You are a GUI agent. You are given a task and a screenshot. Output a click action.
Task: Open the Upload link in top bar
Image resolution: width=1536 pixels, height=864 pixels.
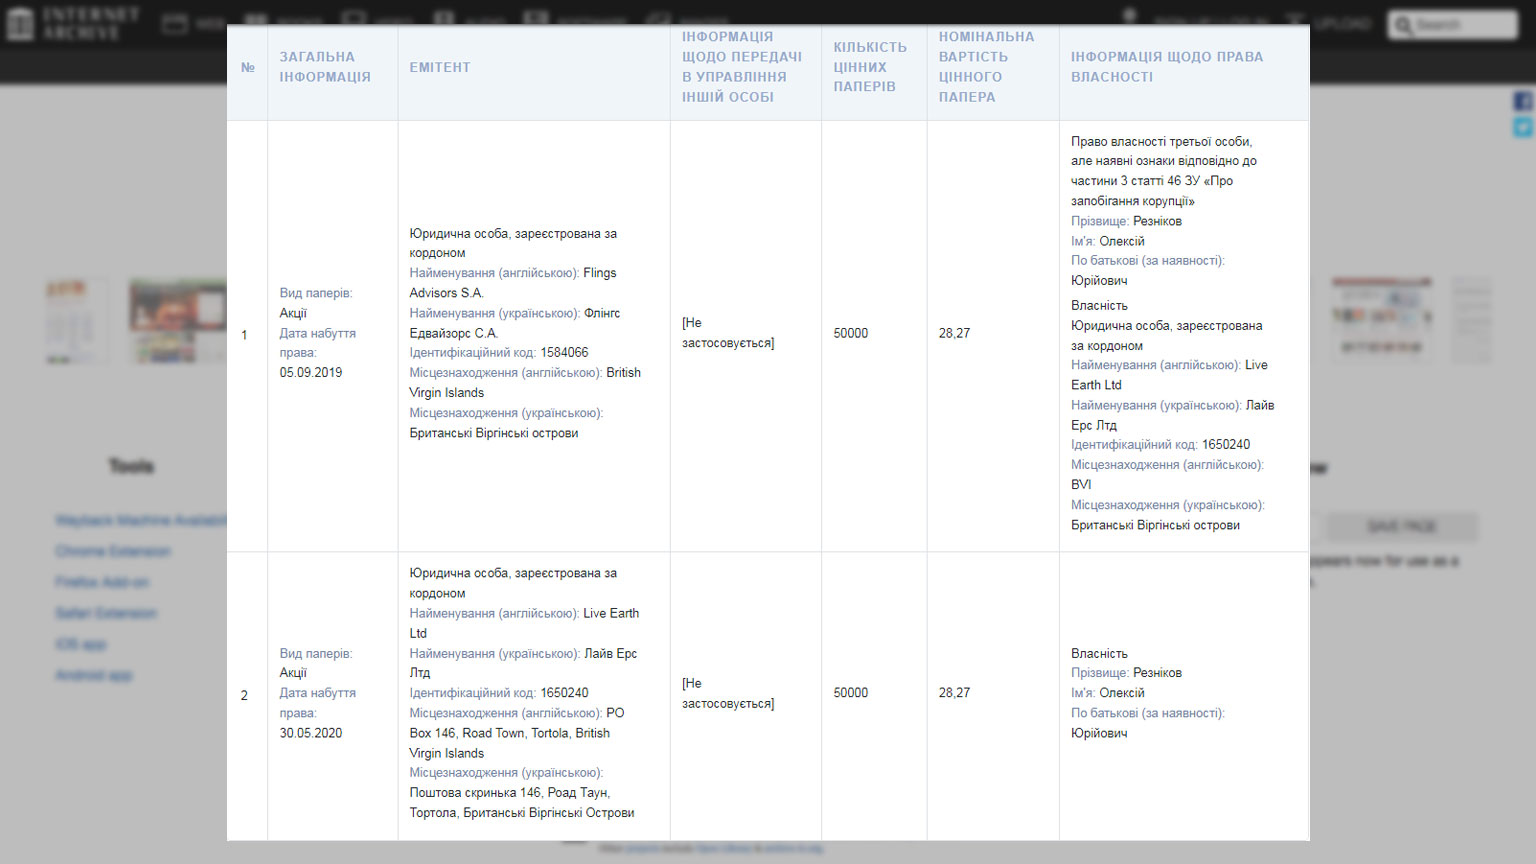pyautogui.click(x=1328, y=23)
